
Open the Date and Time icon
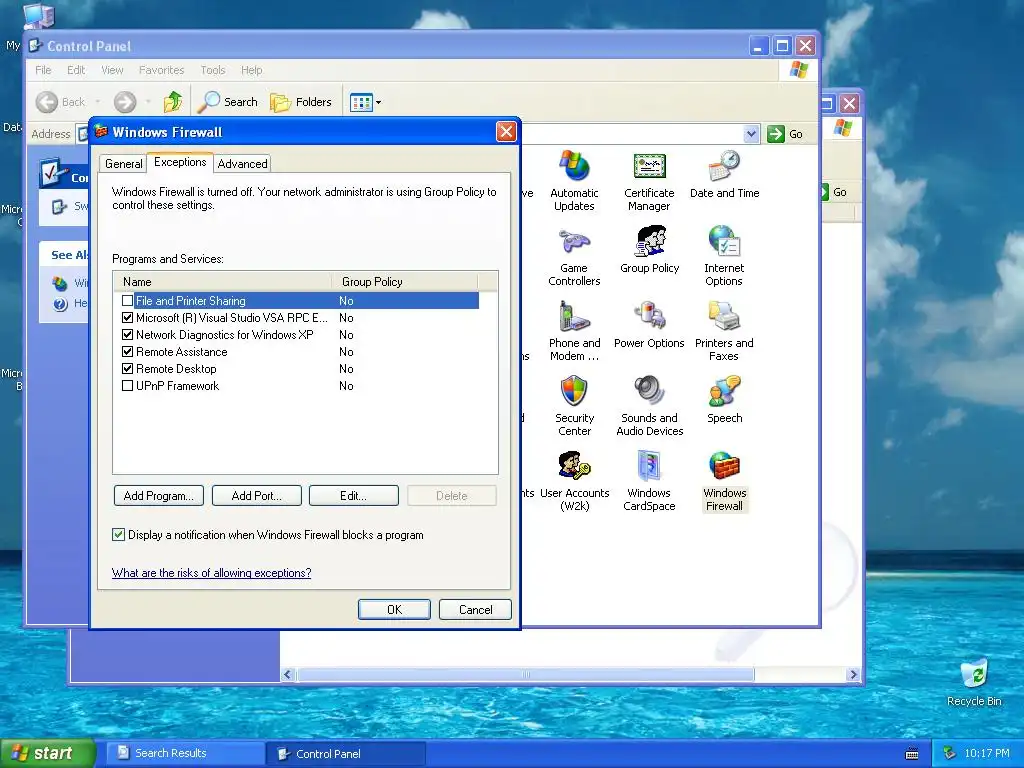pyautogui.click(x=724, y=174)
